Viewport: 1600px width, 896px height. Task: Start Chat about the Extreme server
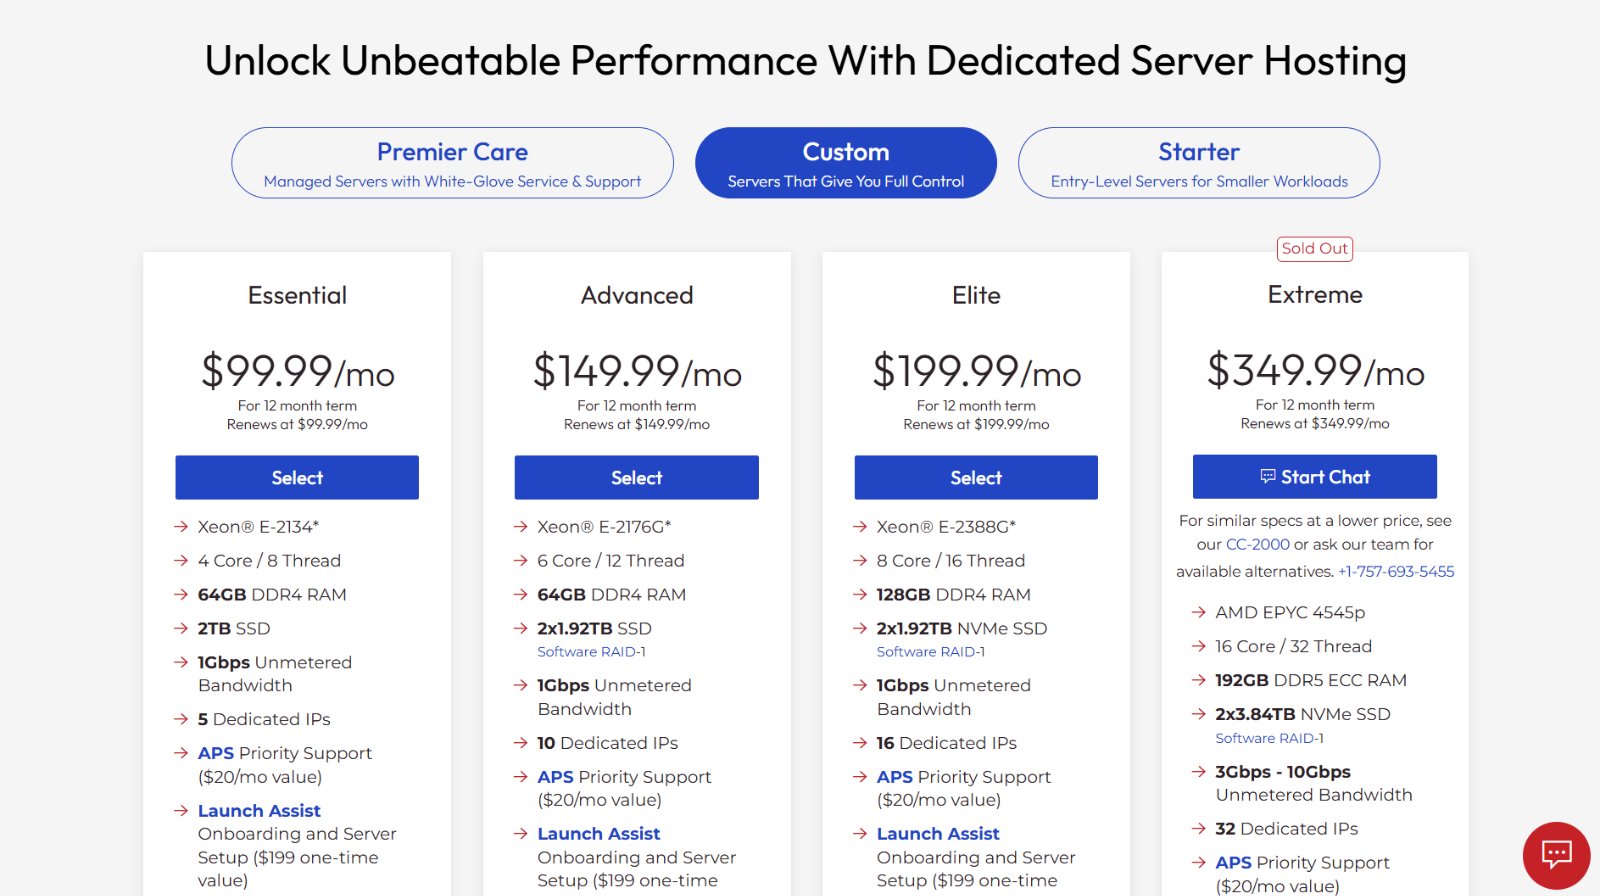click(x=1314, y=477)
